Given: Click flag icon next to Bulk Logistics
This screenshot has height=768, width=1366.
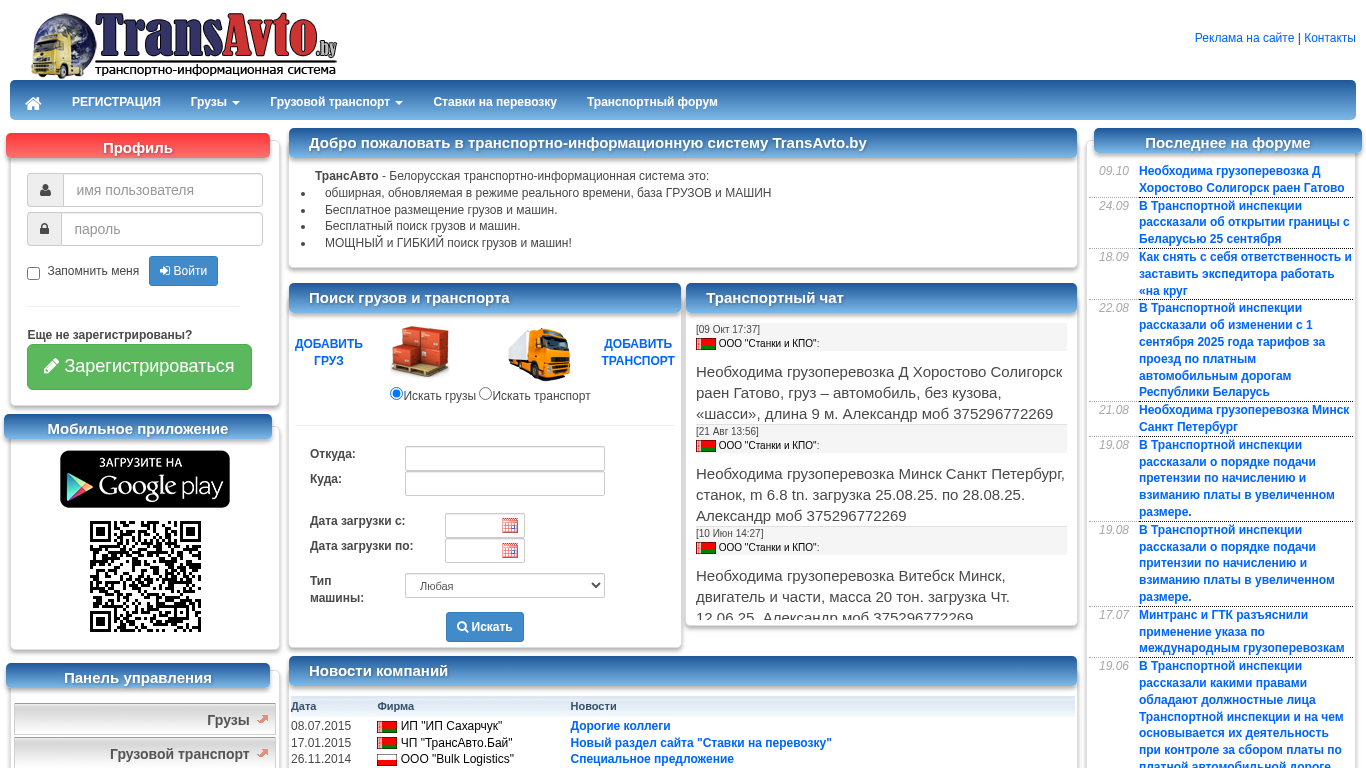Looking at the screenshot, I should (387, 760).
